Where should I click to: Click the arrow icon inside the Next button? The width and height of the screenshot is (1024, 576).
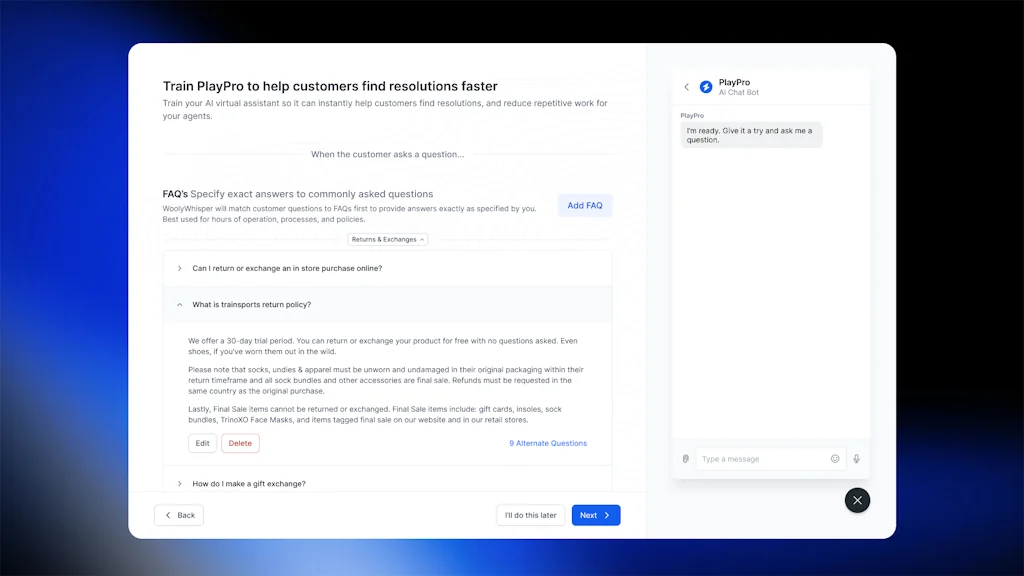click(x=607, y=514)
